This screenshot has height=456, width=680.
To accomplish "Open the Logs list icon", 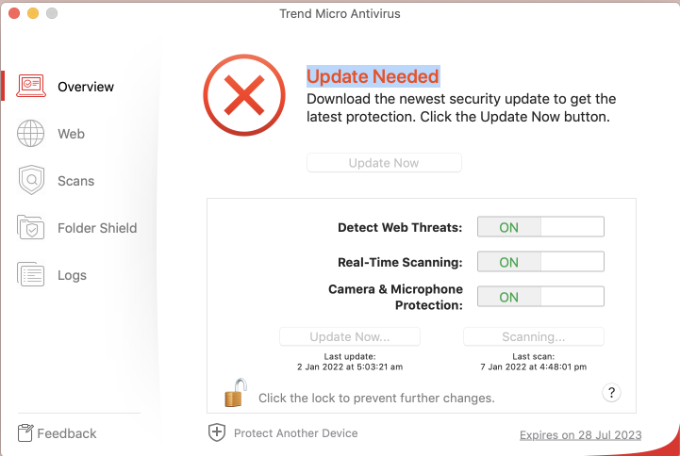I will 30,274.
